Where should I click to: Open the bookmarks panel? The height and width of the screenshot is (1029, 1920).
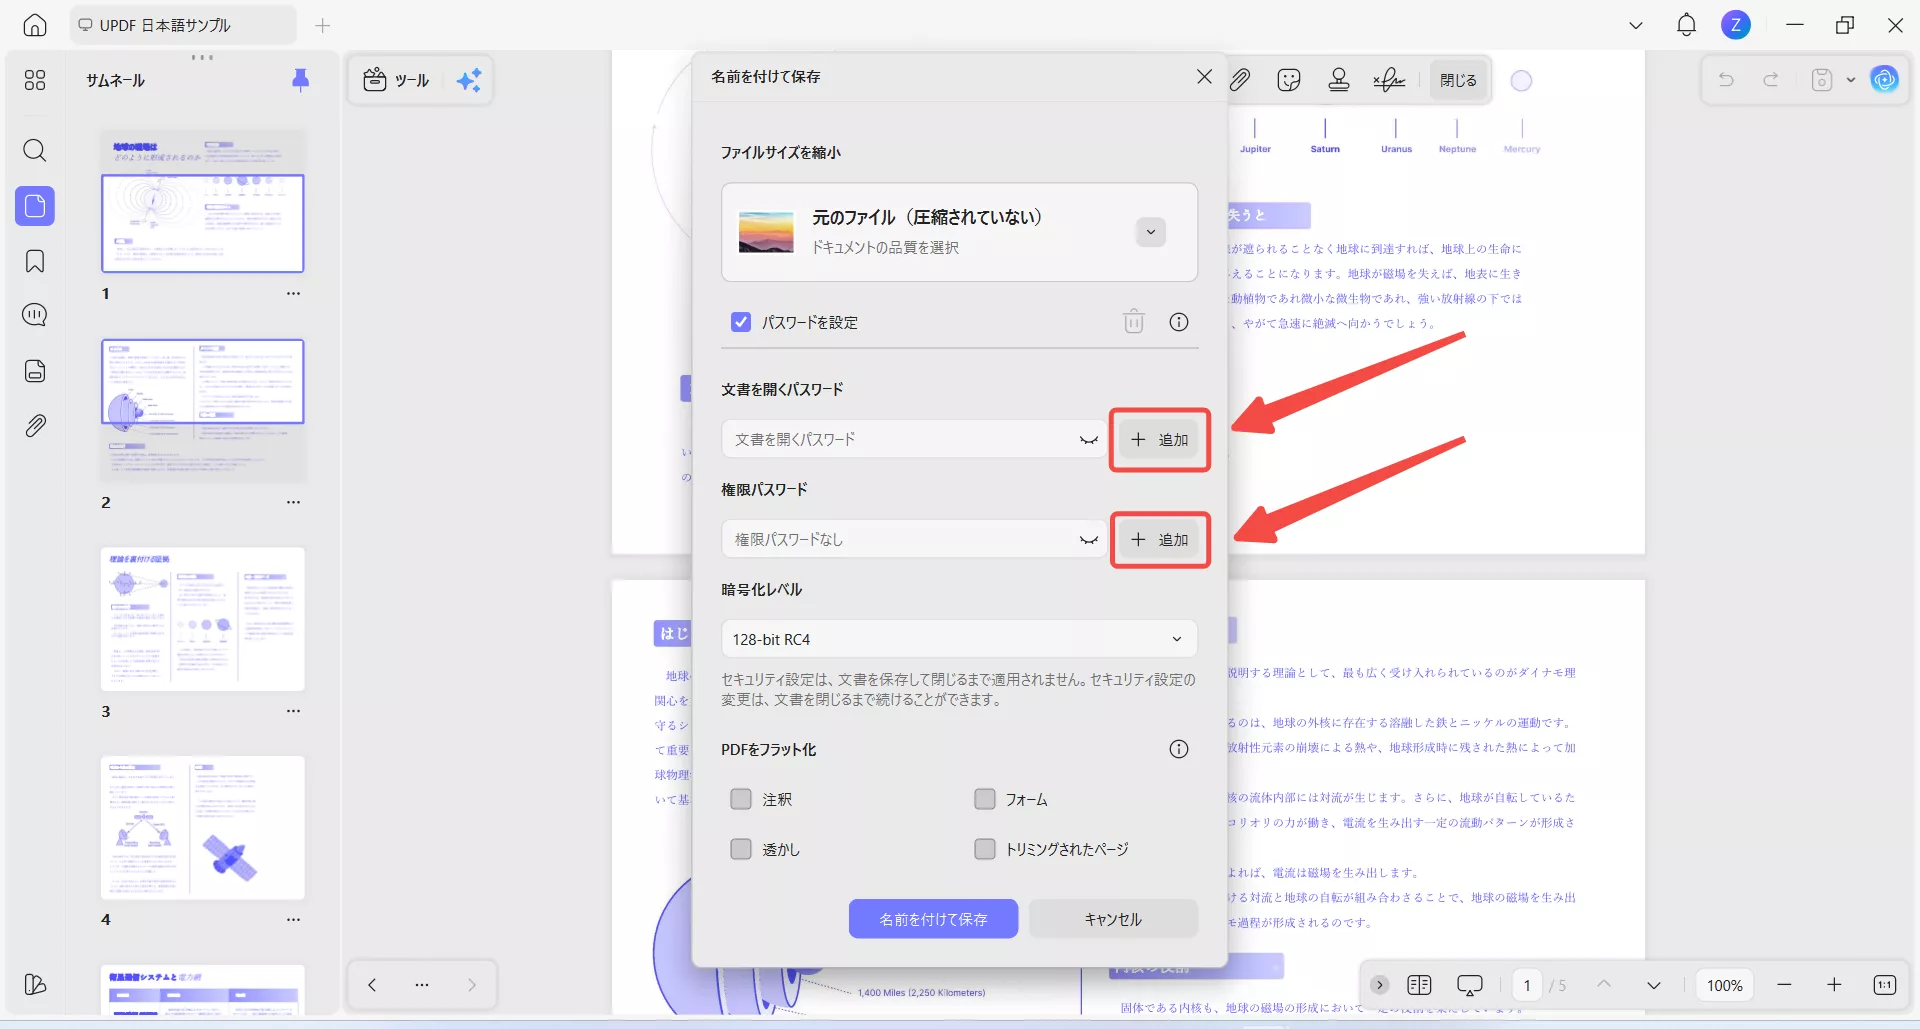click(35, 261)
